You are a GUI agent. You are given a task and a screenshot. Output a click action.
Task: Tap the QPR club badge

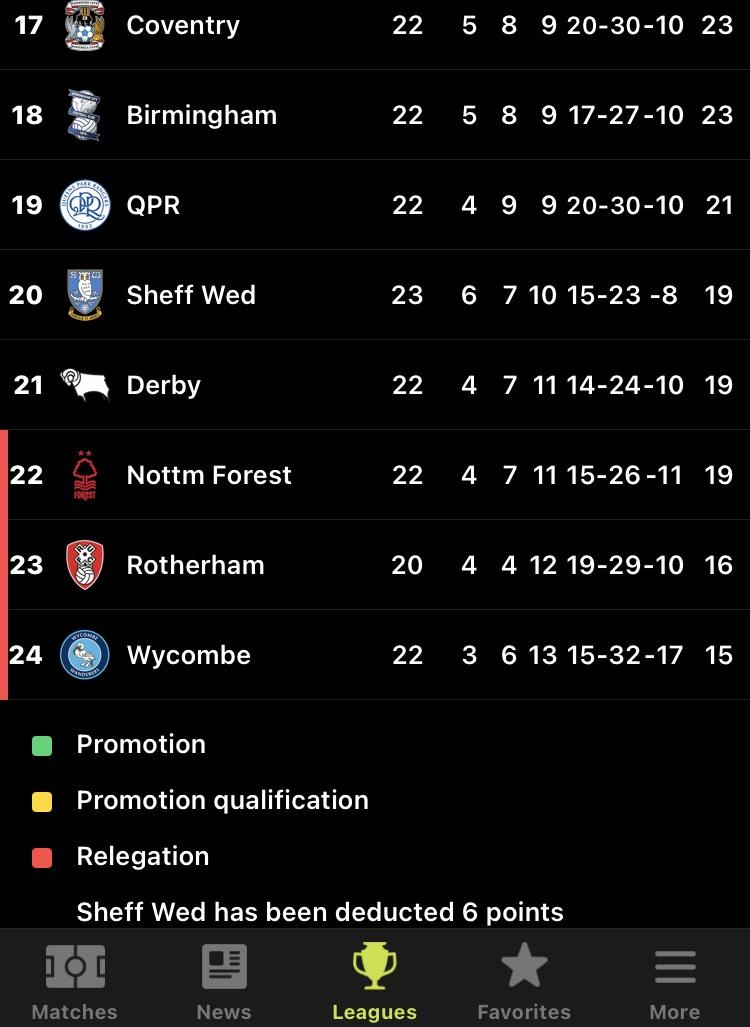[84, 205]
